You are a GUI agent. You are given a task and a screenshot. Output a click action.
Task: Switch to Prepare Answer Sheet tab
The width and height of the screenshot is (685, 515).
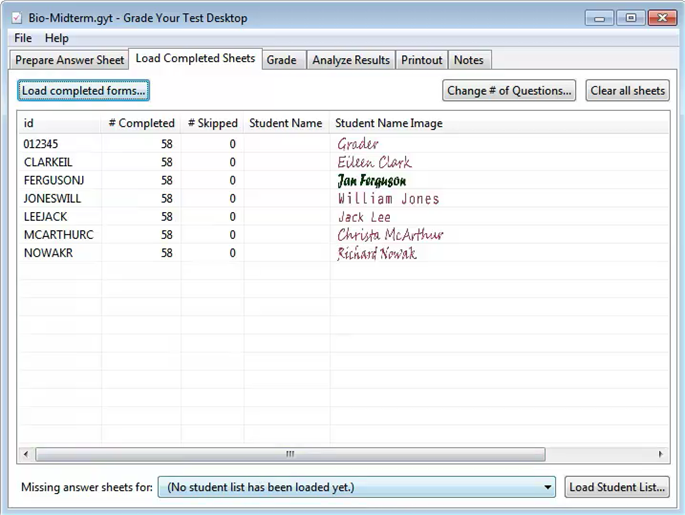[x=70, y=60]
